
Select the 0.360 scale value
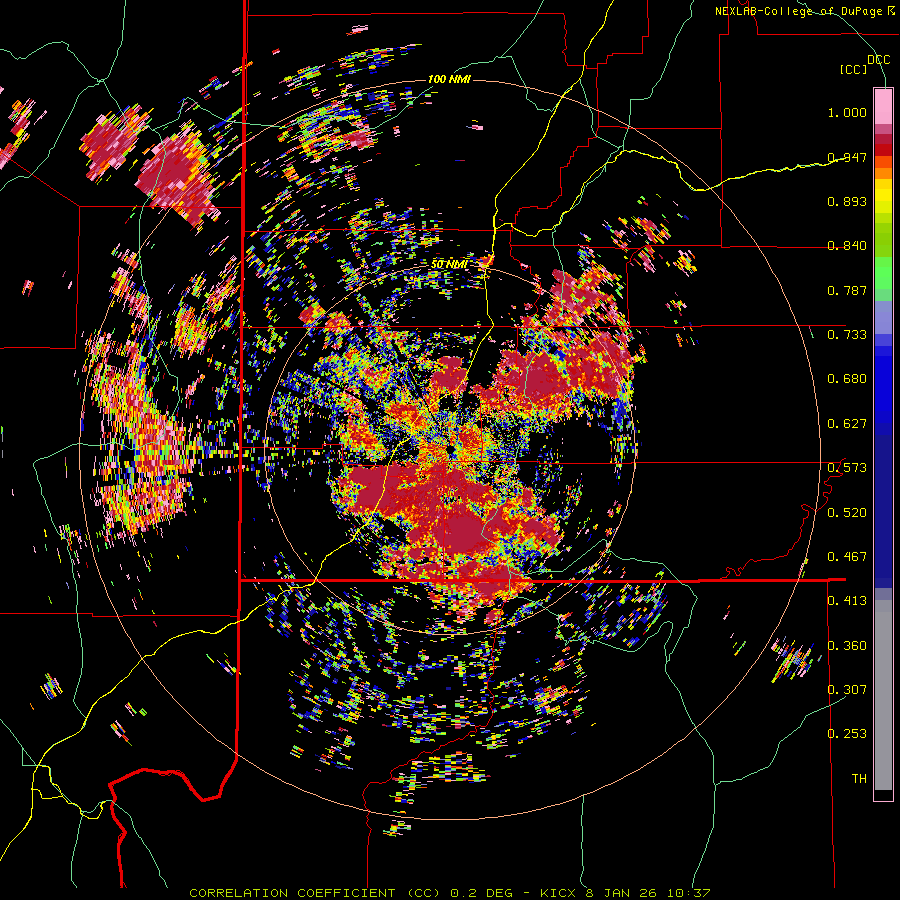(x=847, y=645)
